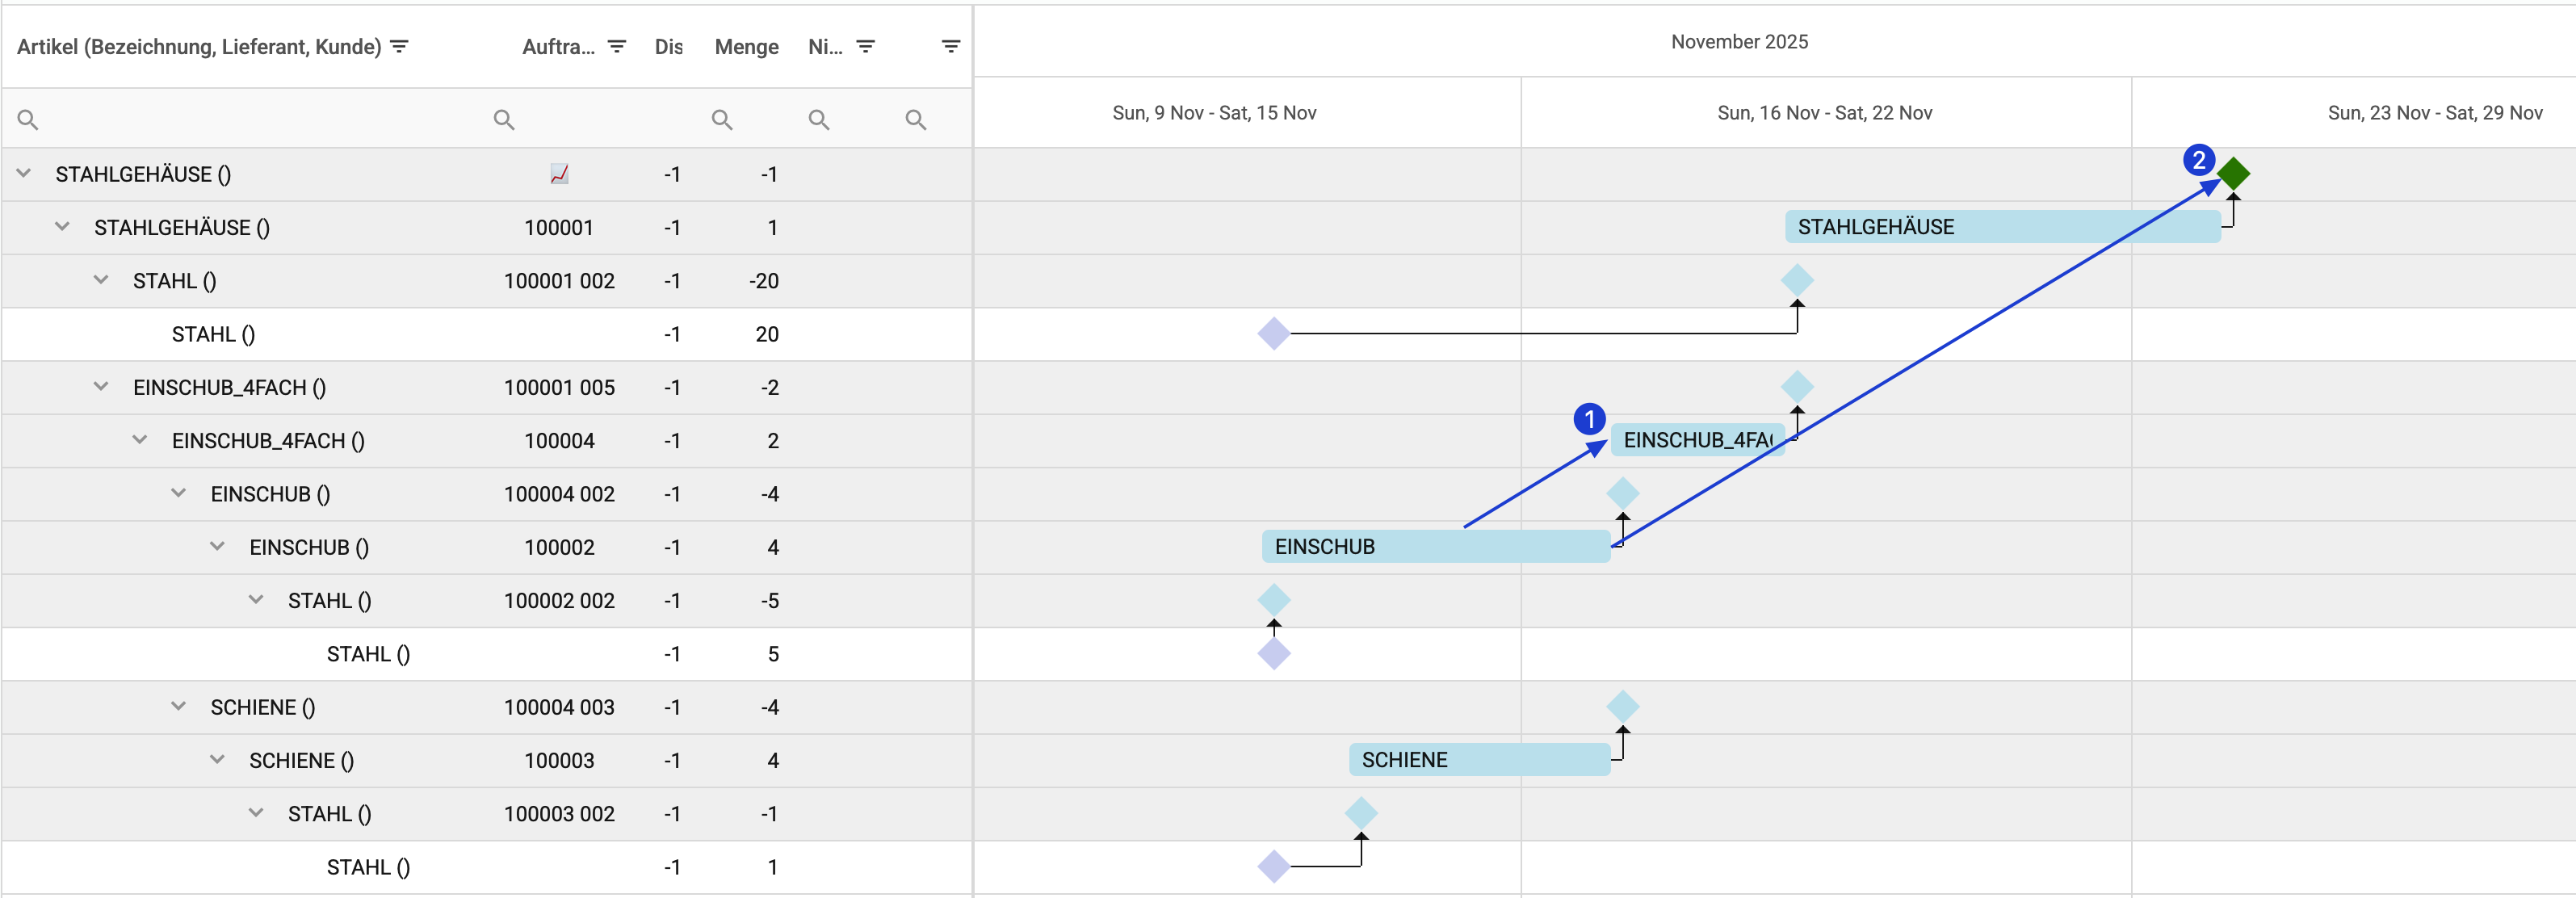Click search icon under Menge column
Image resolution: width=2576 pixels, height=898 pixels.
click(721, 120)
